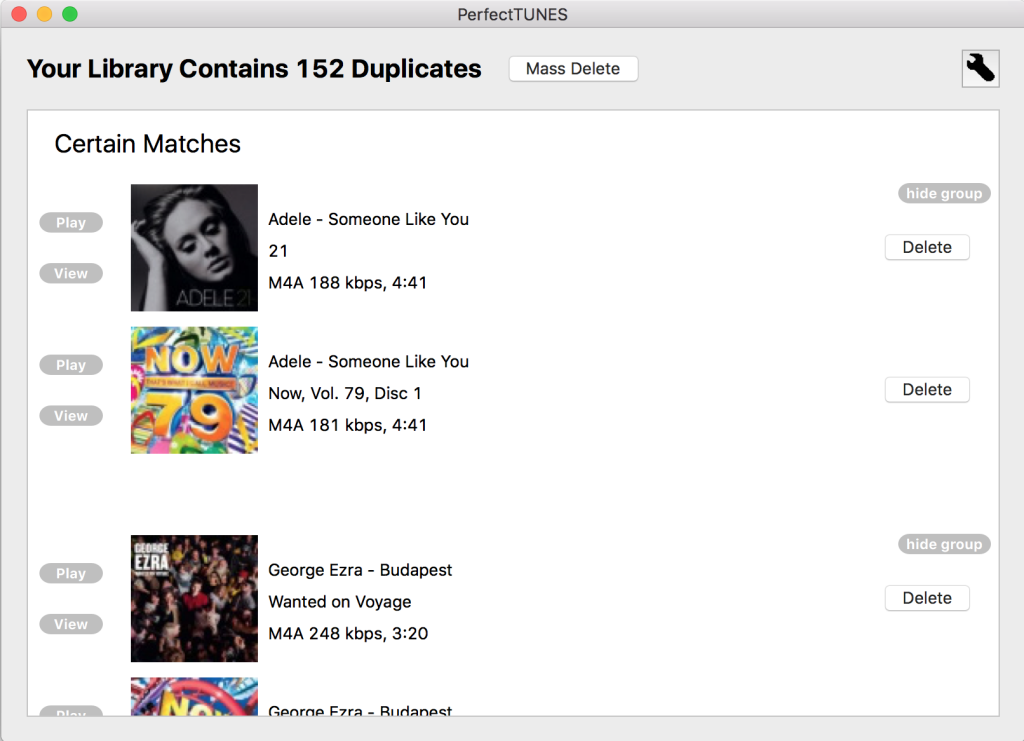
Task: Delete Adele track at 181 kbps
Action: 927,390
